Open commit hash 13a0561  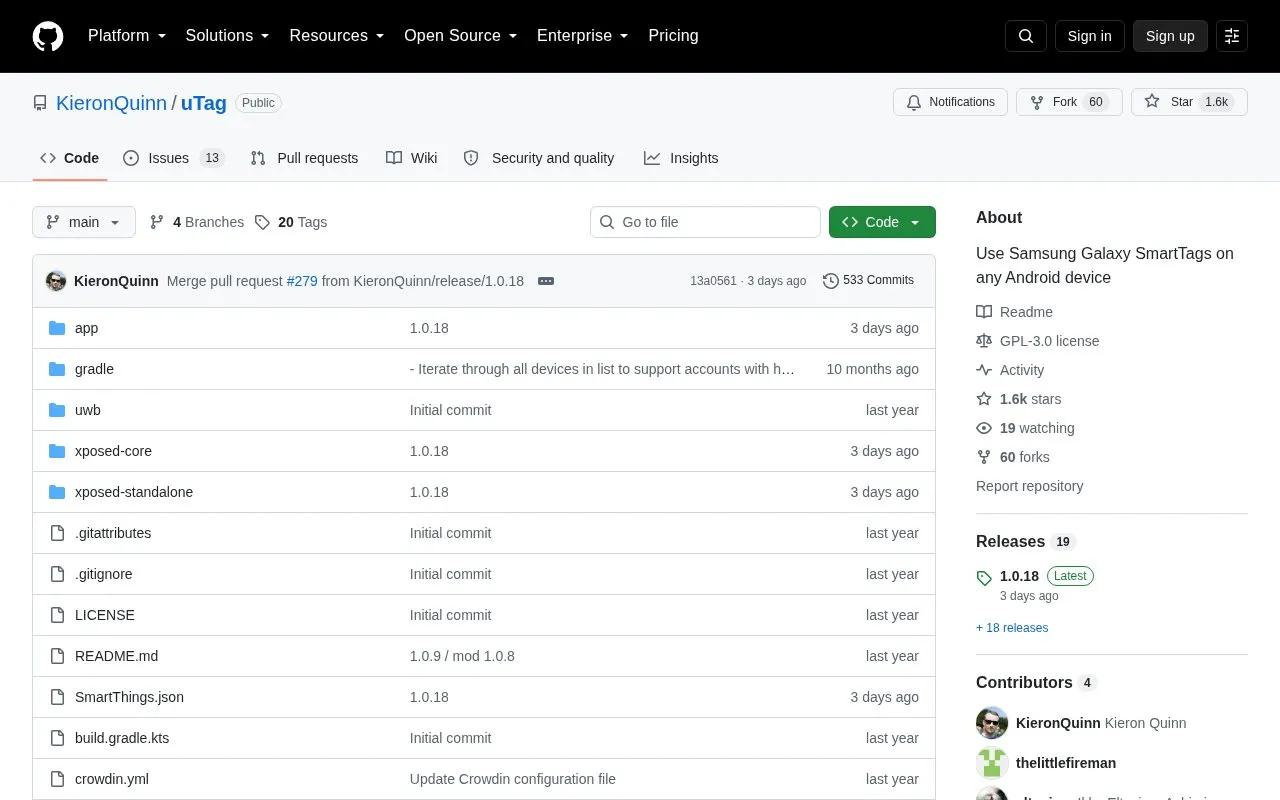pos(713,281)
